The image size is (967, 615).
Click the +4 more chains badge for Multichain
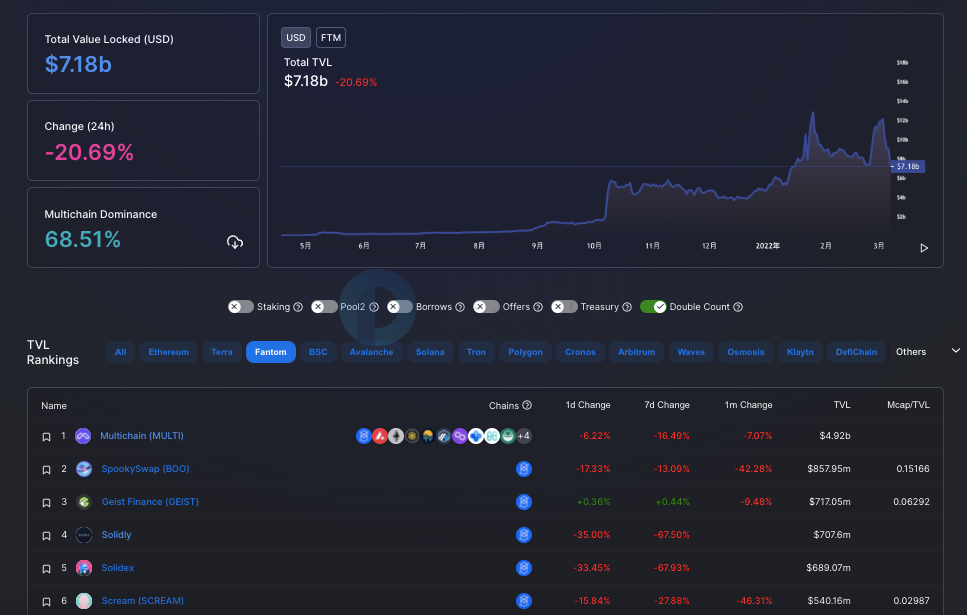point(524,436)
